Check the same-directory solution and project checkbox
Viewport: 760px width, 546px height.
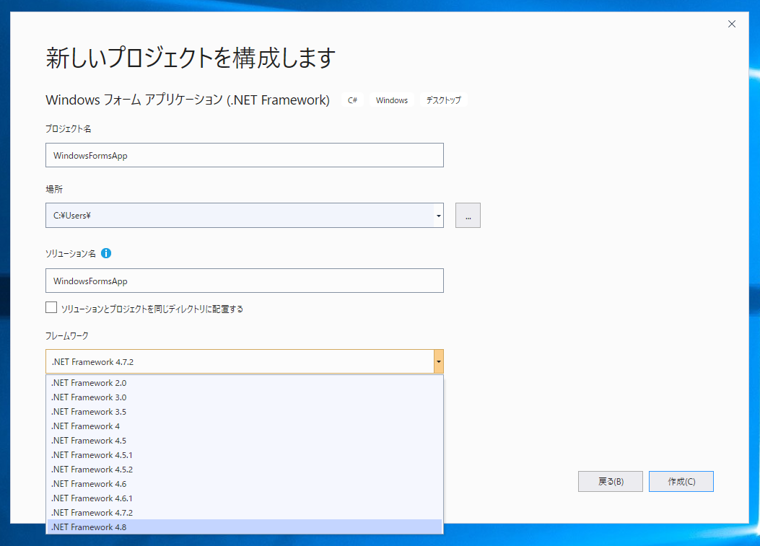tap(51, 307)
